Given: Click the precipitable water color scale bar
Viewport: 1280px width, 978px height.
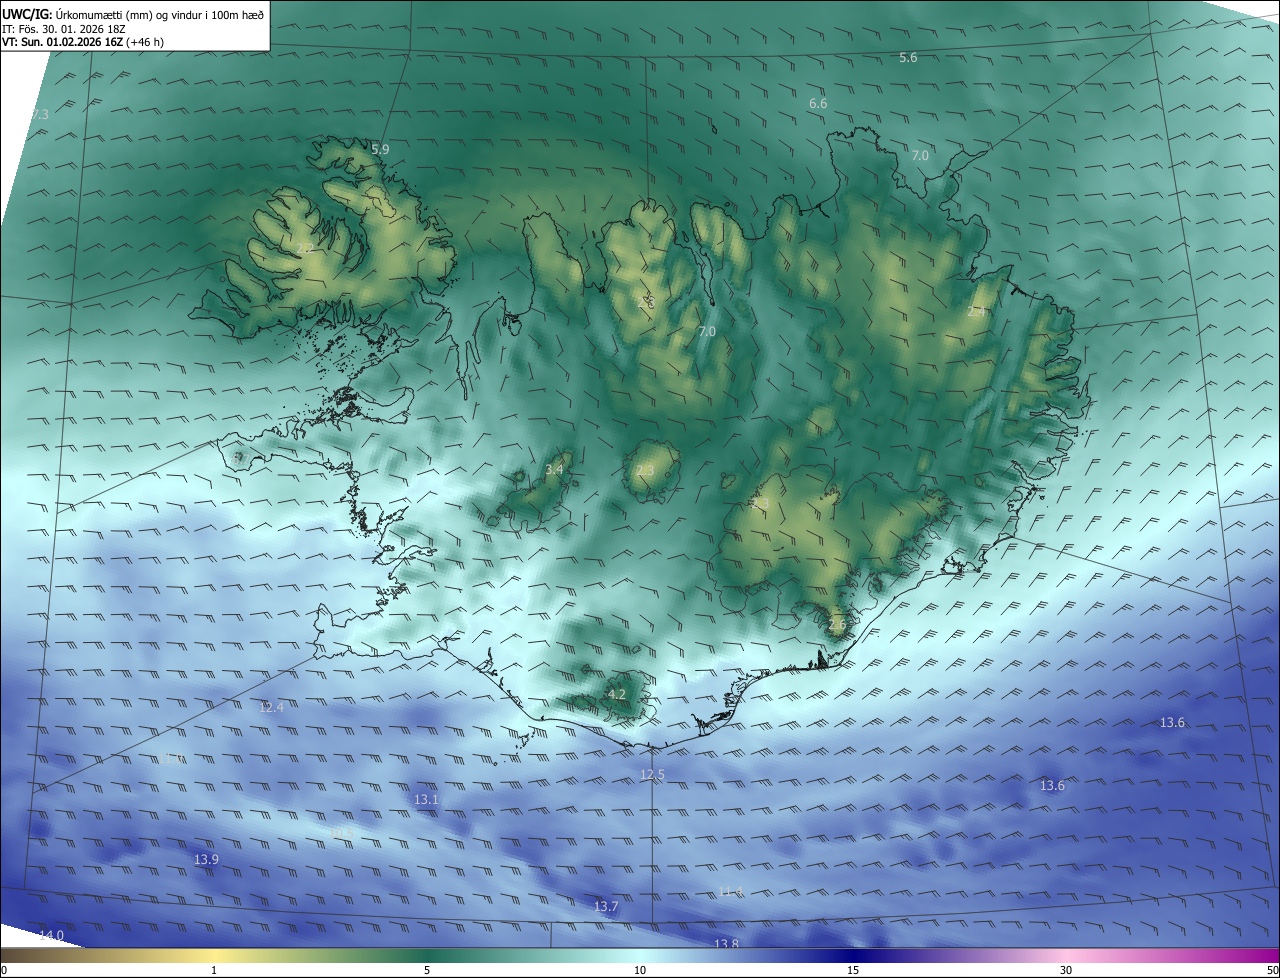Looking at the screenshot, I should click(640, 955).
